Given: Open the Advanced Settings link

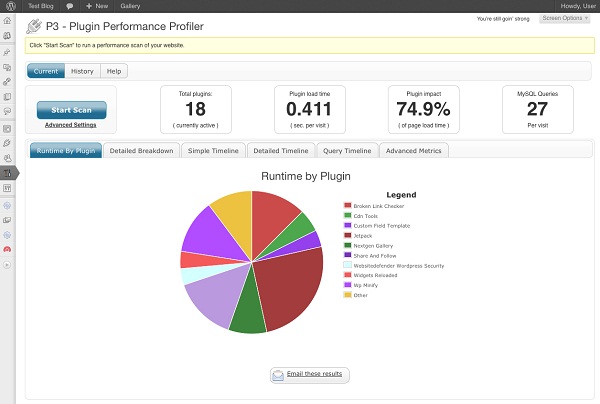Looking at the screenshot, I should (71, 125).
